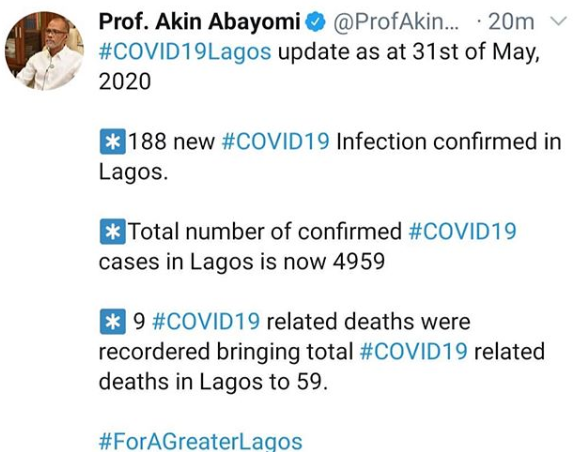Open #COVID19 hashtag in 188 new infections line
583x452 pixels.
276,142
